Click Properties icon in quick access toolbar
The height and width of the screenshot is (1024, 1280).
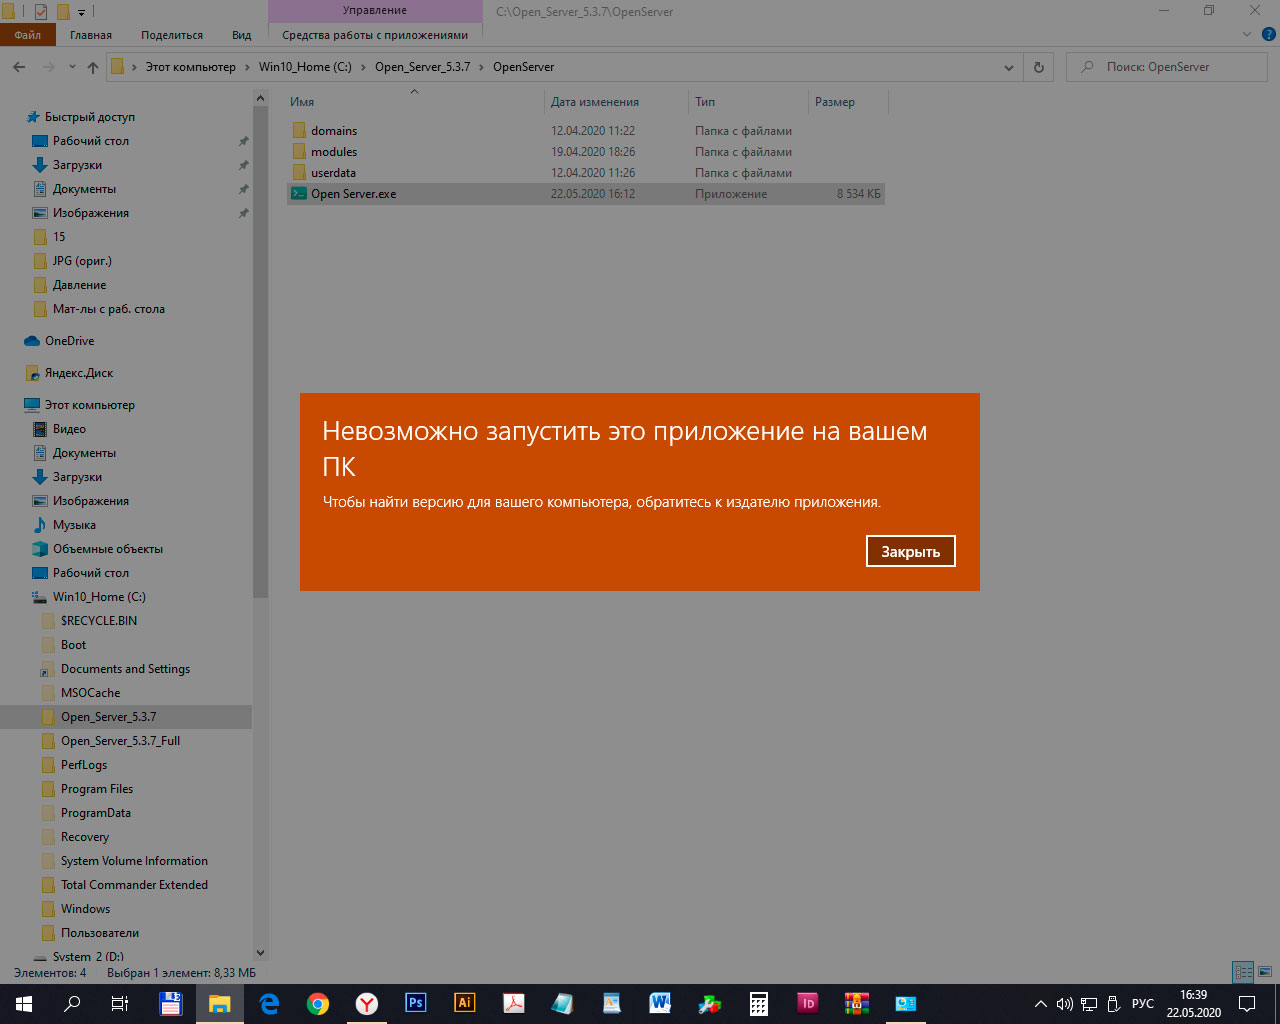point(41,12)
